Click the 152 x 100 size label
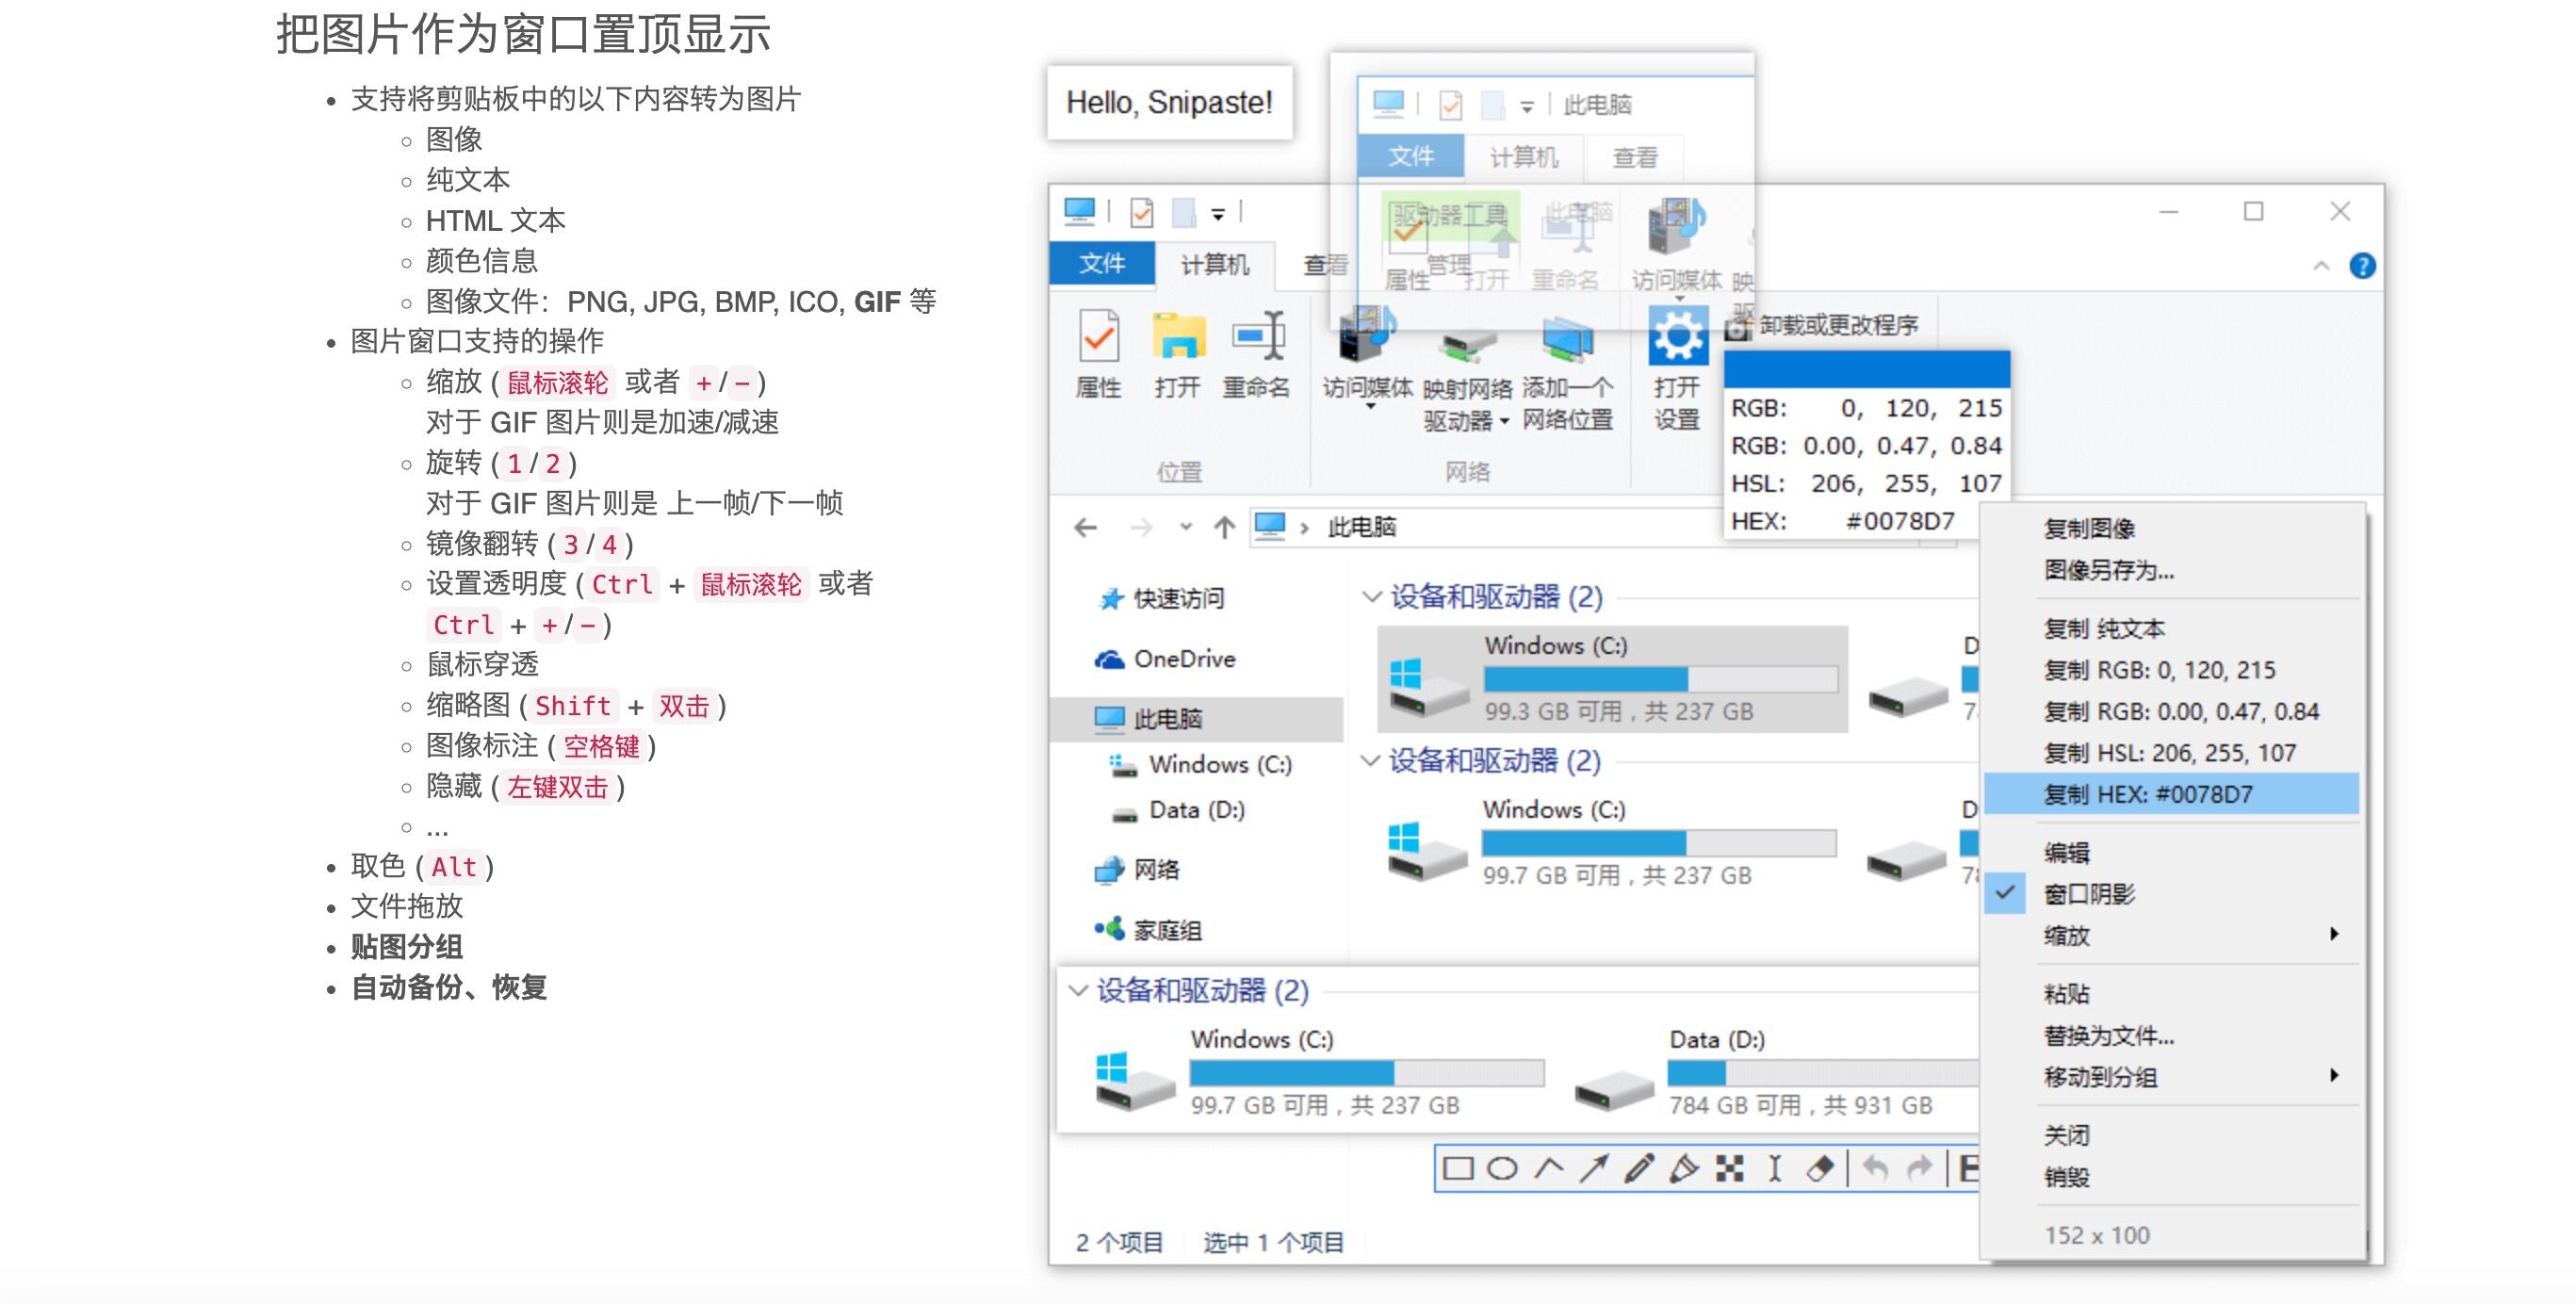 2097,1235
